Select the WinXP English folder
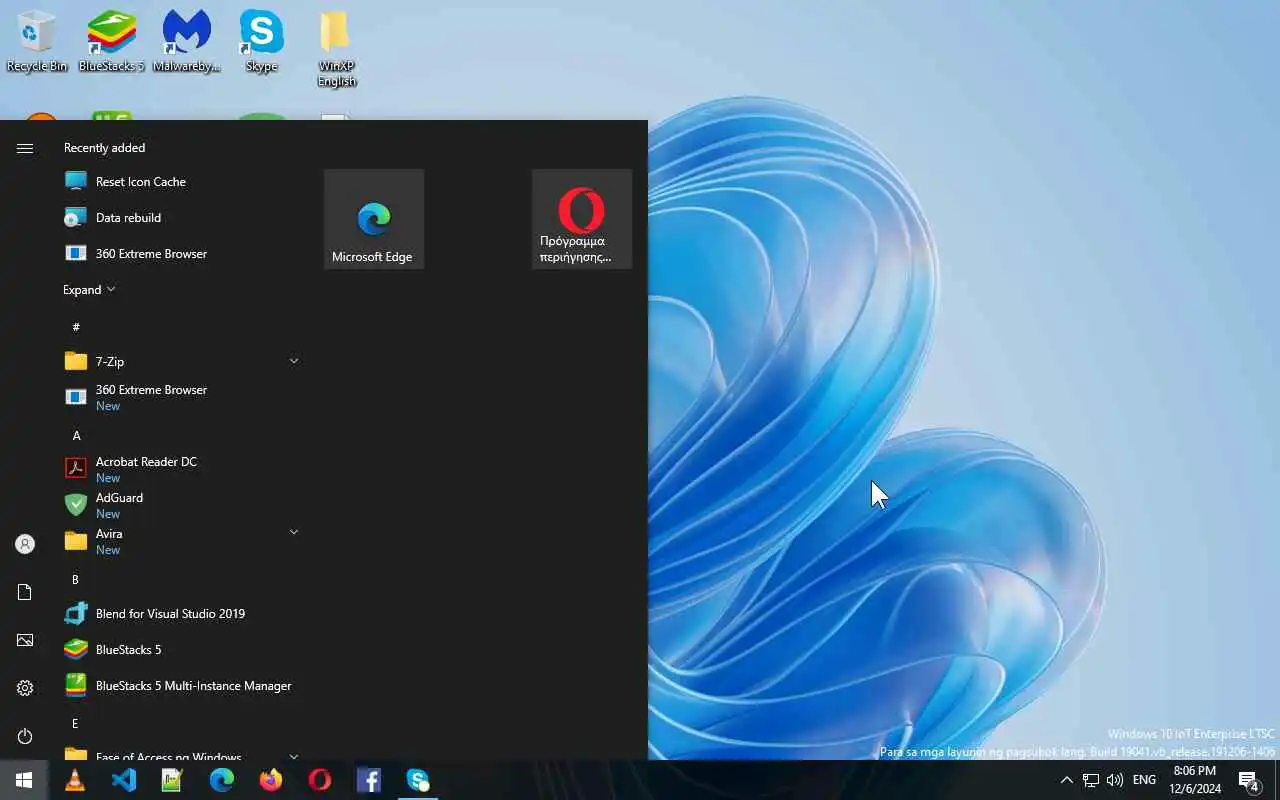 pos(336,49)
